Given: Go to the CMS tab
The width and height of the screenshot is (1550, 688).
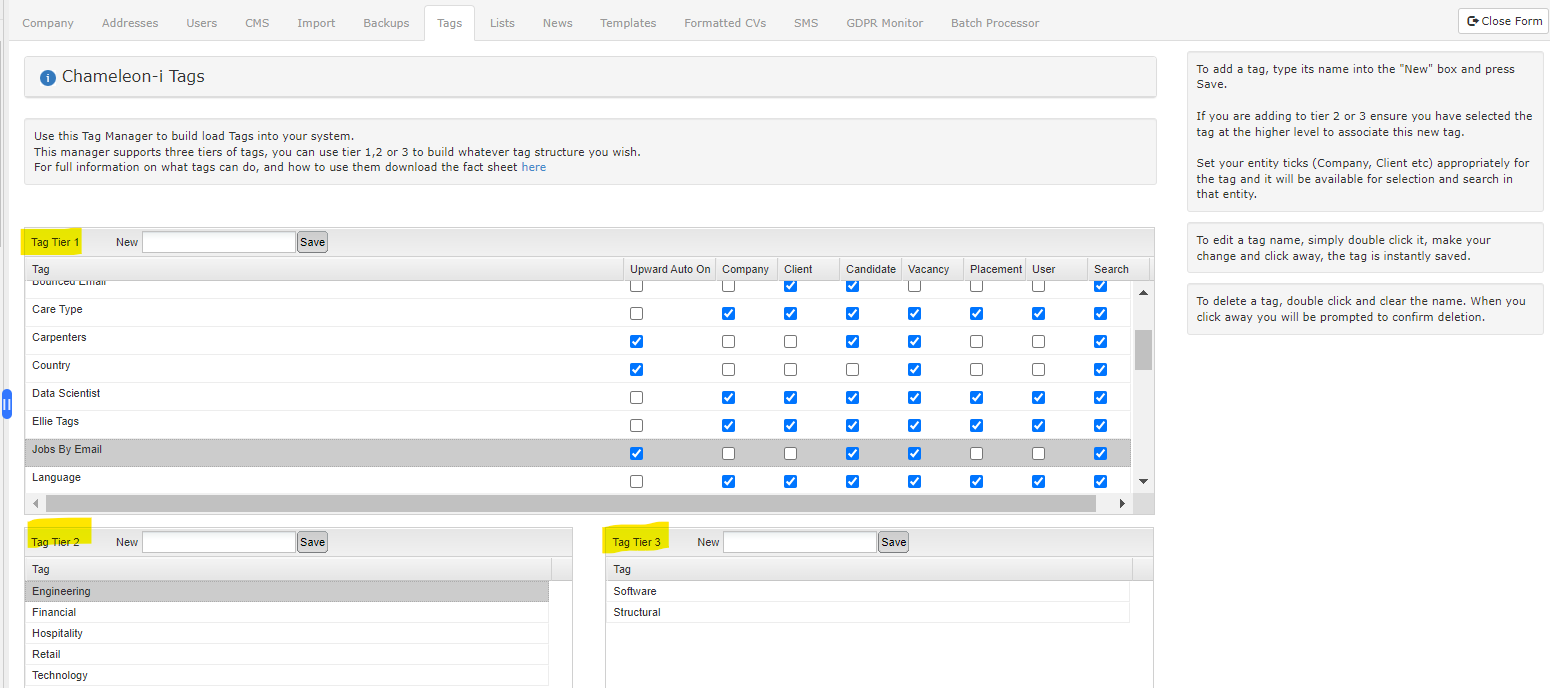Looking at the screenshot, I should pyautogui.click(x=257, y=23).
